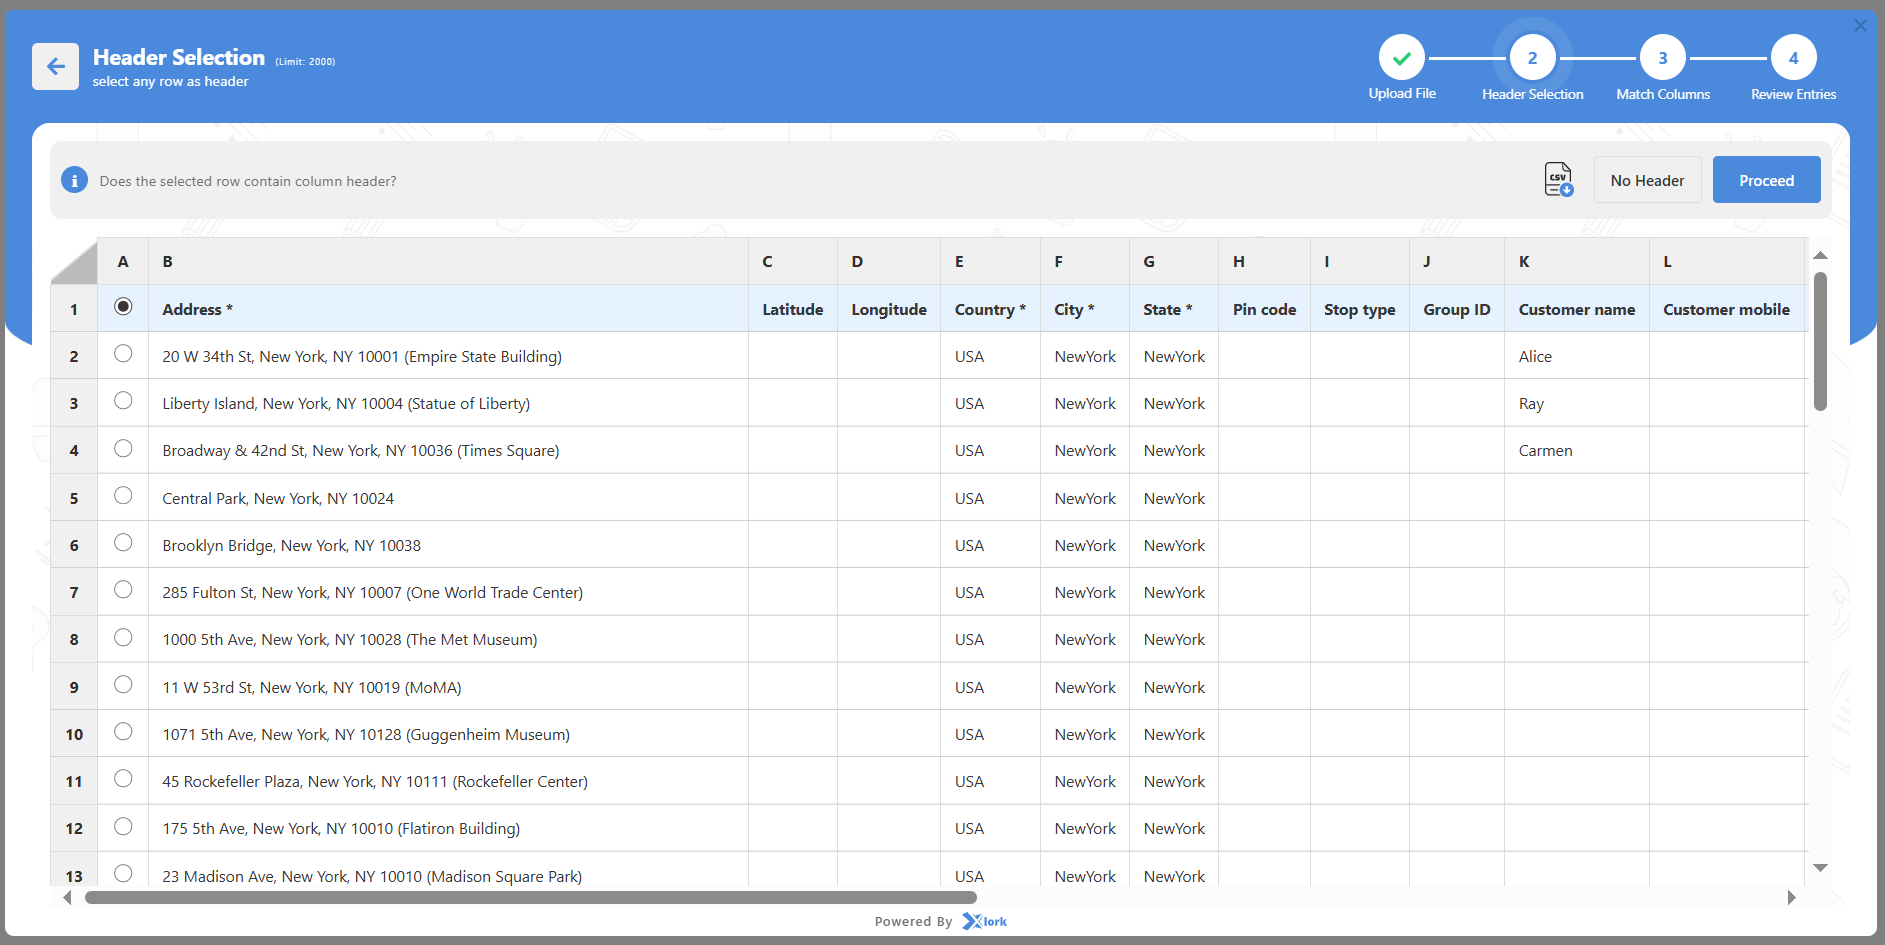
Task: Click the Customer name header cell
Action: (x=1576, y=309)
